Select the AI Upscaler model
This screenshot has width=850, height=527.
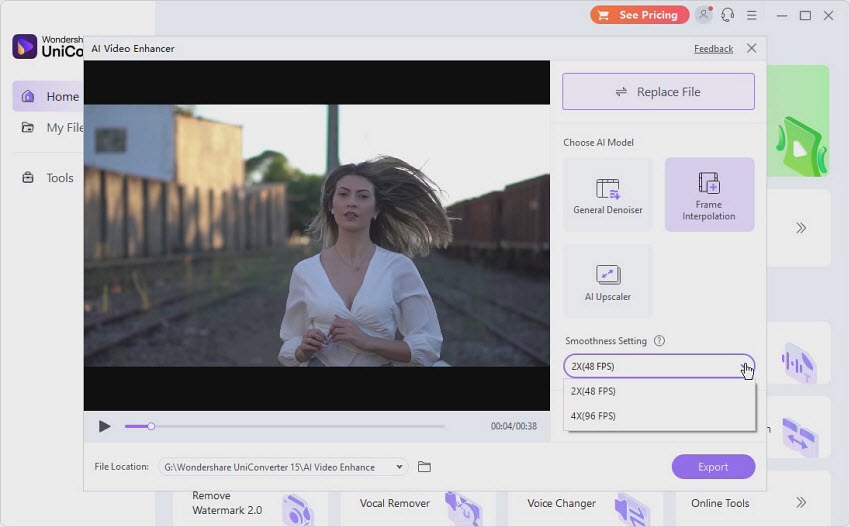pyautogui.click(x=608, y=281)
